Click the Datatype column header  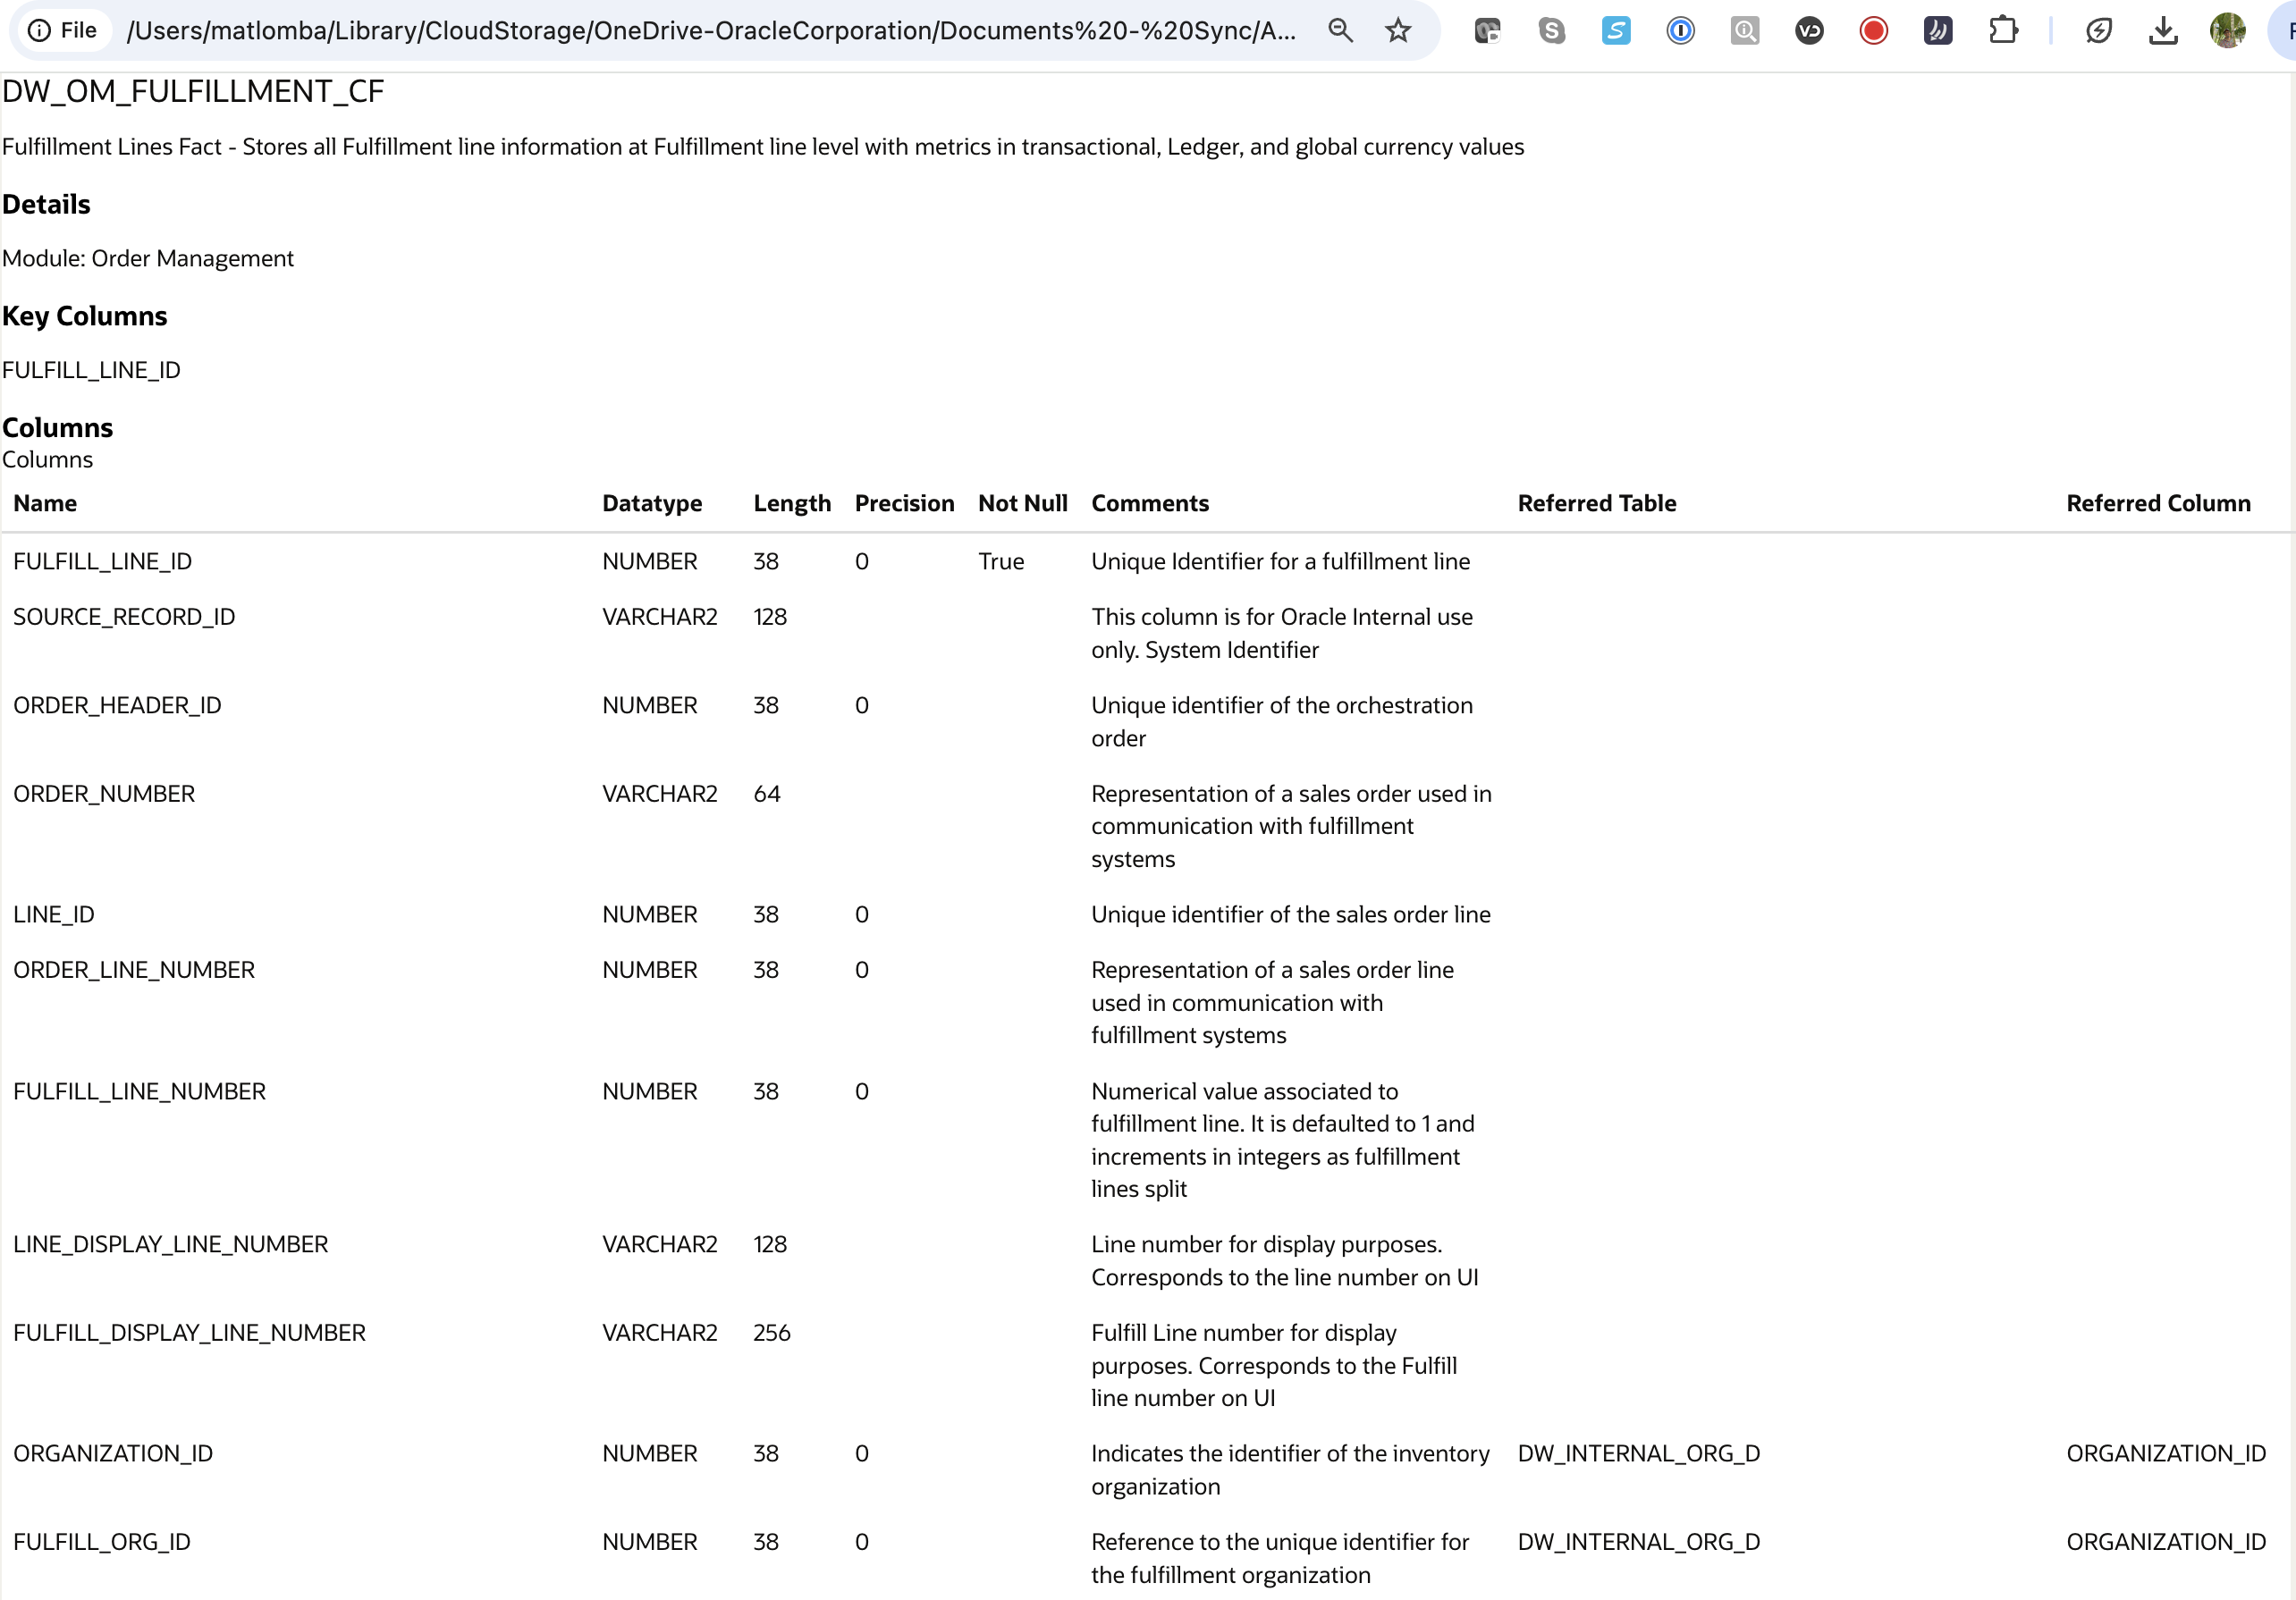coord(652,503)
